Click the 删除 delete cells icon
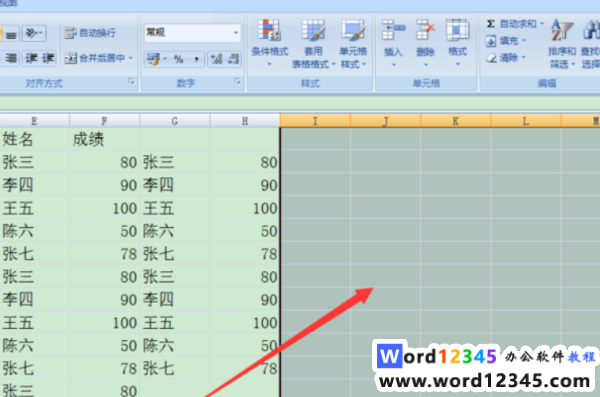Screen dimensions: 600x397 (x=425, y=31)
